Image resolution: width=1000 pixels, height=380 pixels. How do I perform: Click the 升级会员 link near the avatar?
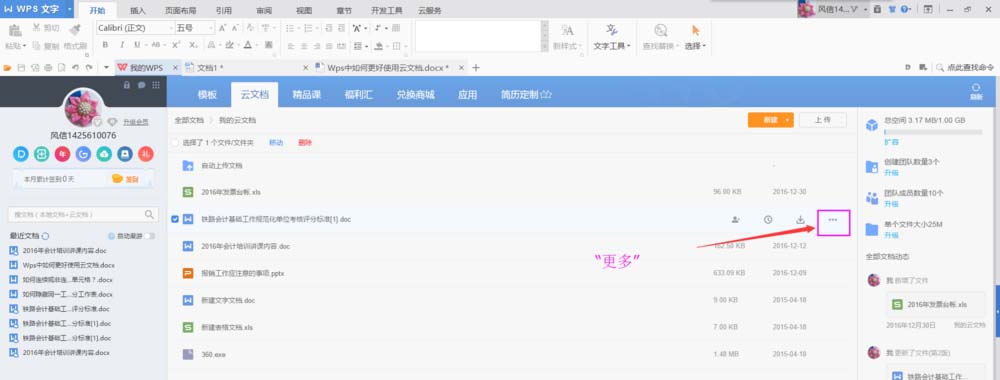coord(136,122)
